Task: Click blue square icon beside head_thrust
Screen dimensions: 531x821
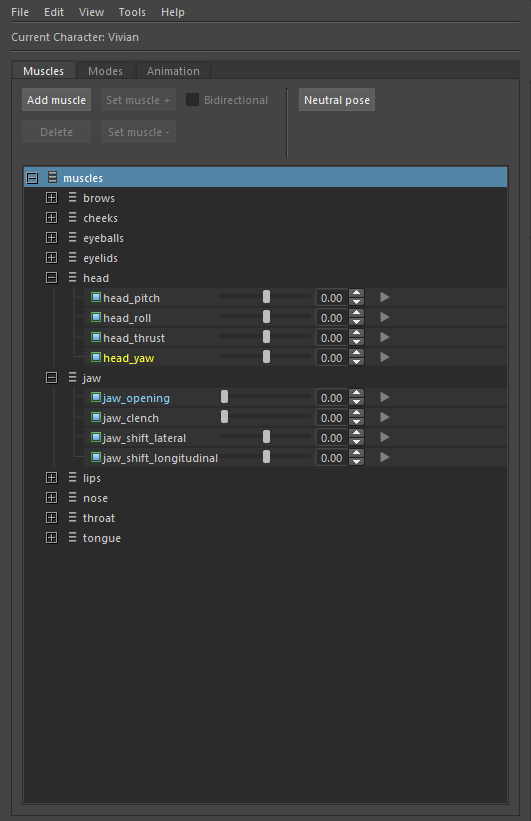Action: (x=96, y=337)
